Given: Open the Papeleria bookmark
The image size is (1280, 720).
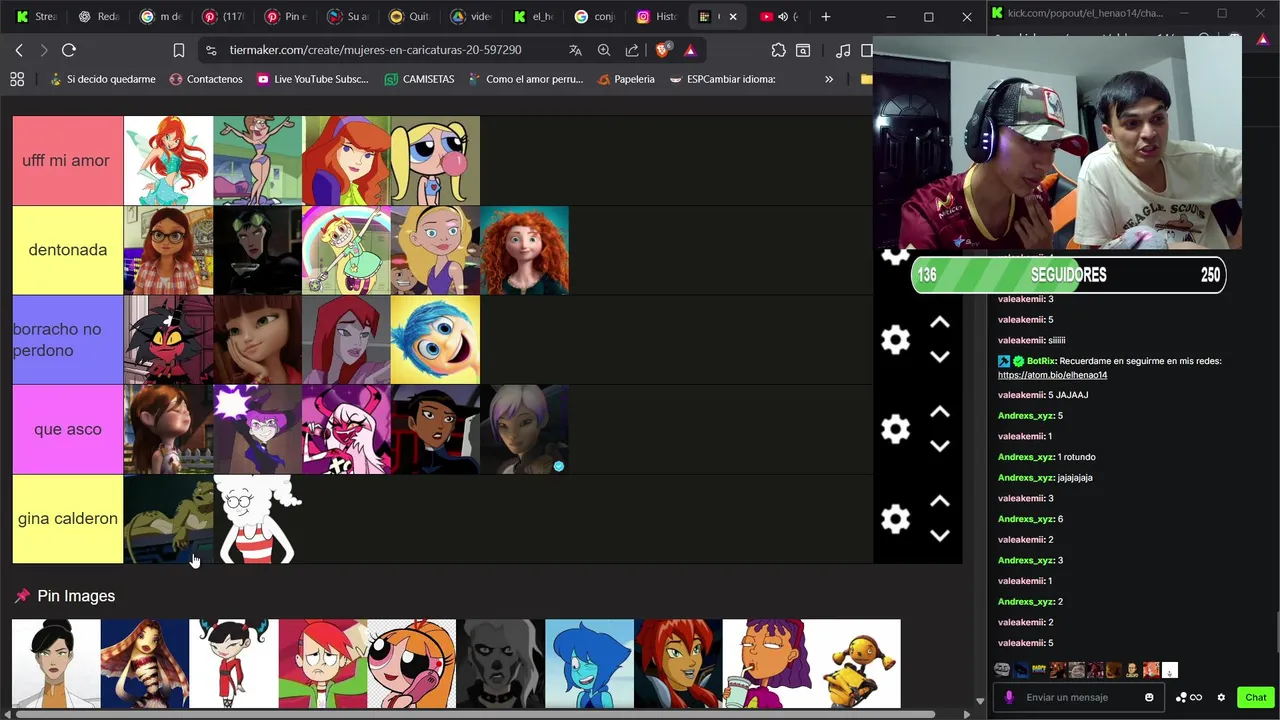Looking at the screenshot, I should pyautogui.click(x=625, y=79).
